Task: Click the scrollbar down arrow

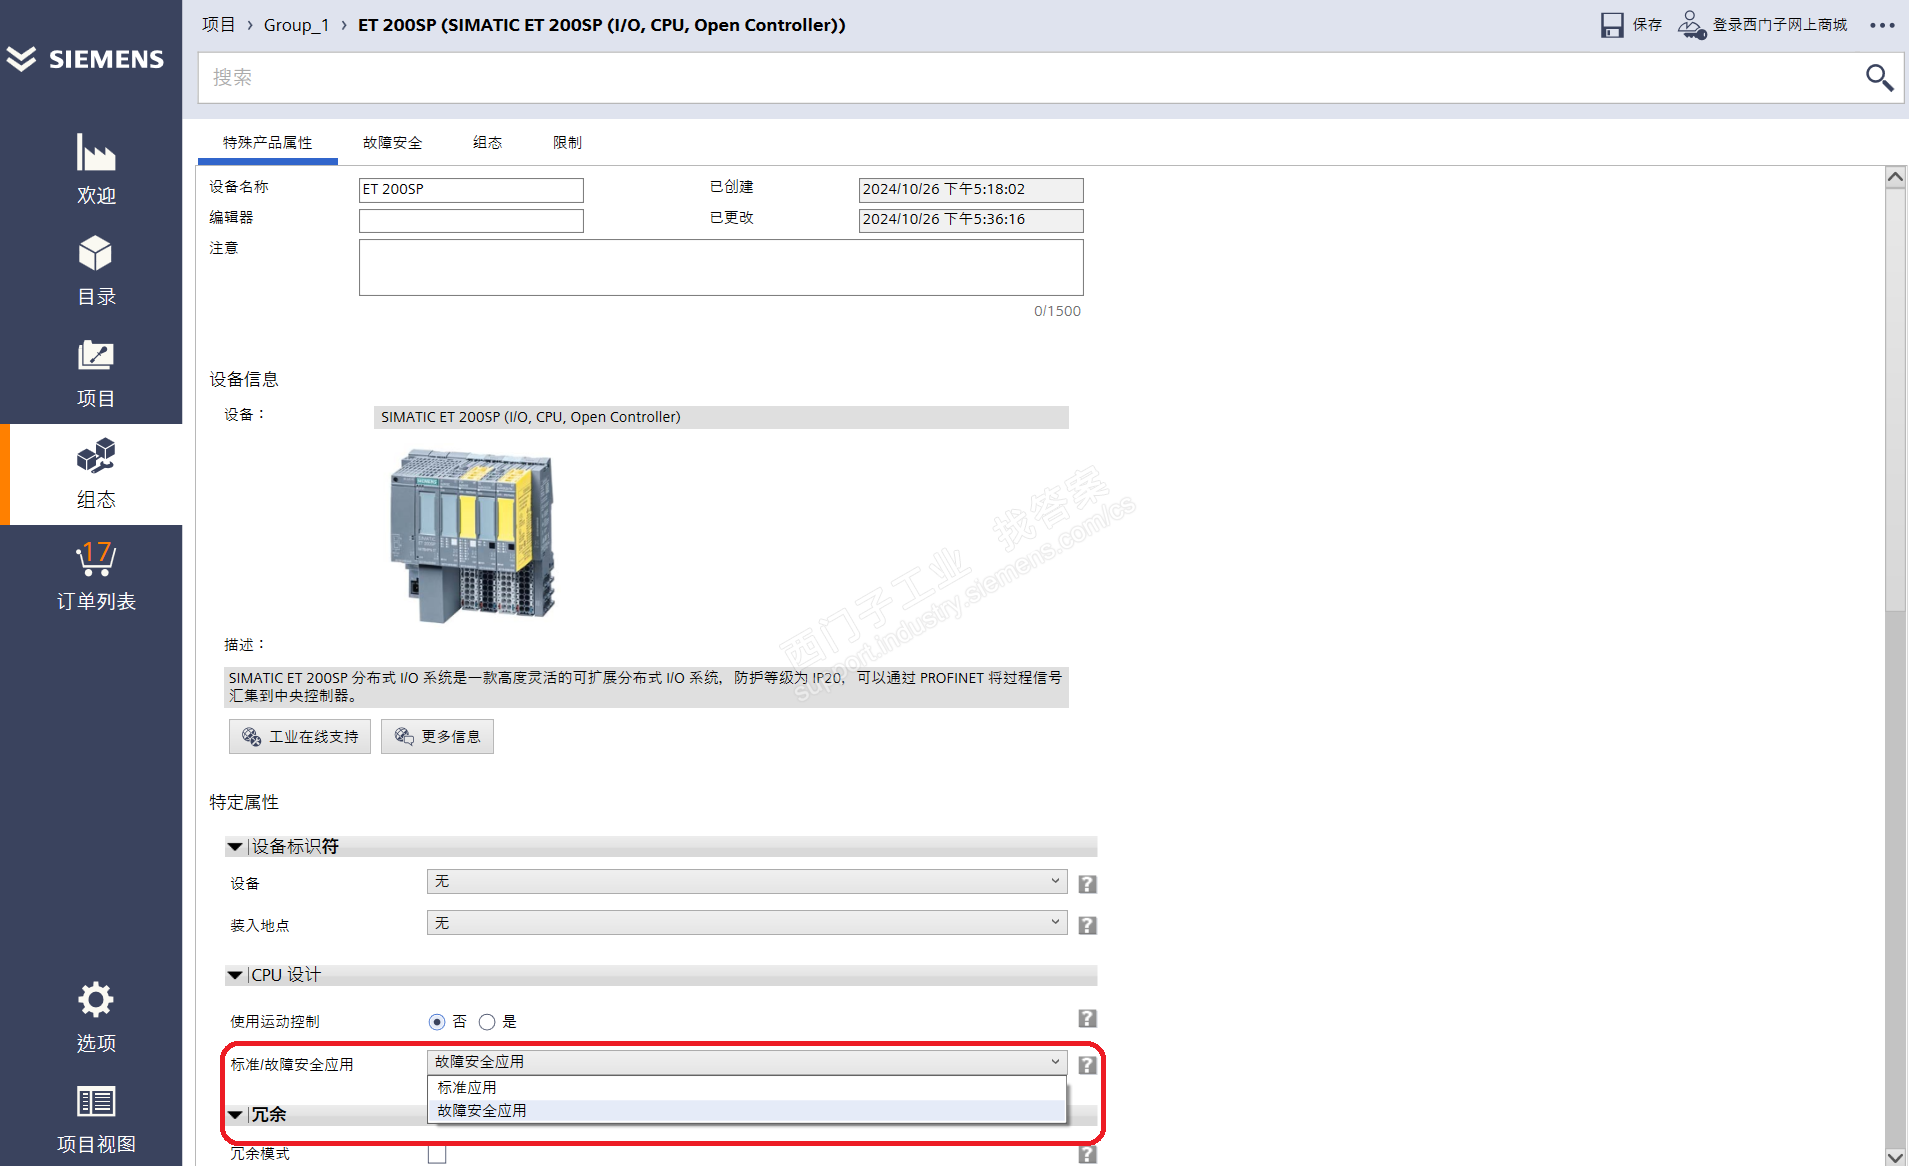Action: point(1895,1156)
